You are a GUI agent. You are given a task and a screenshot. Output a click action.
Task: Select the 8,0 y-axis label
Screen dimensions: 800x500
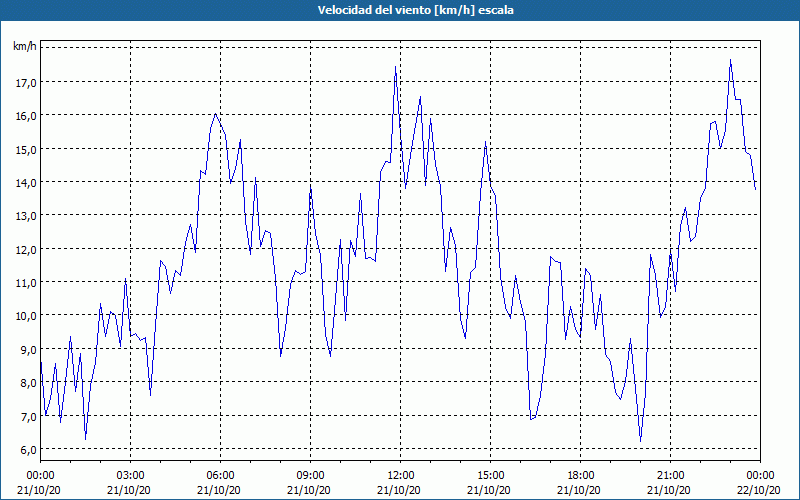tap(28, 382)
